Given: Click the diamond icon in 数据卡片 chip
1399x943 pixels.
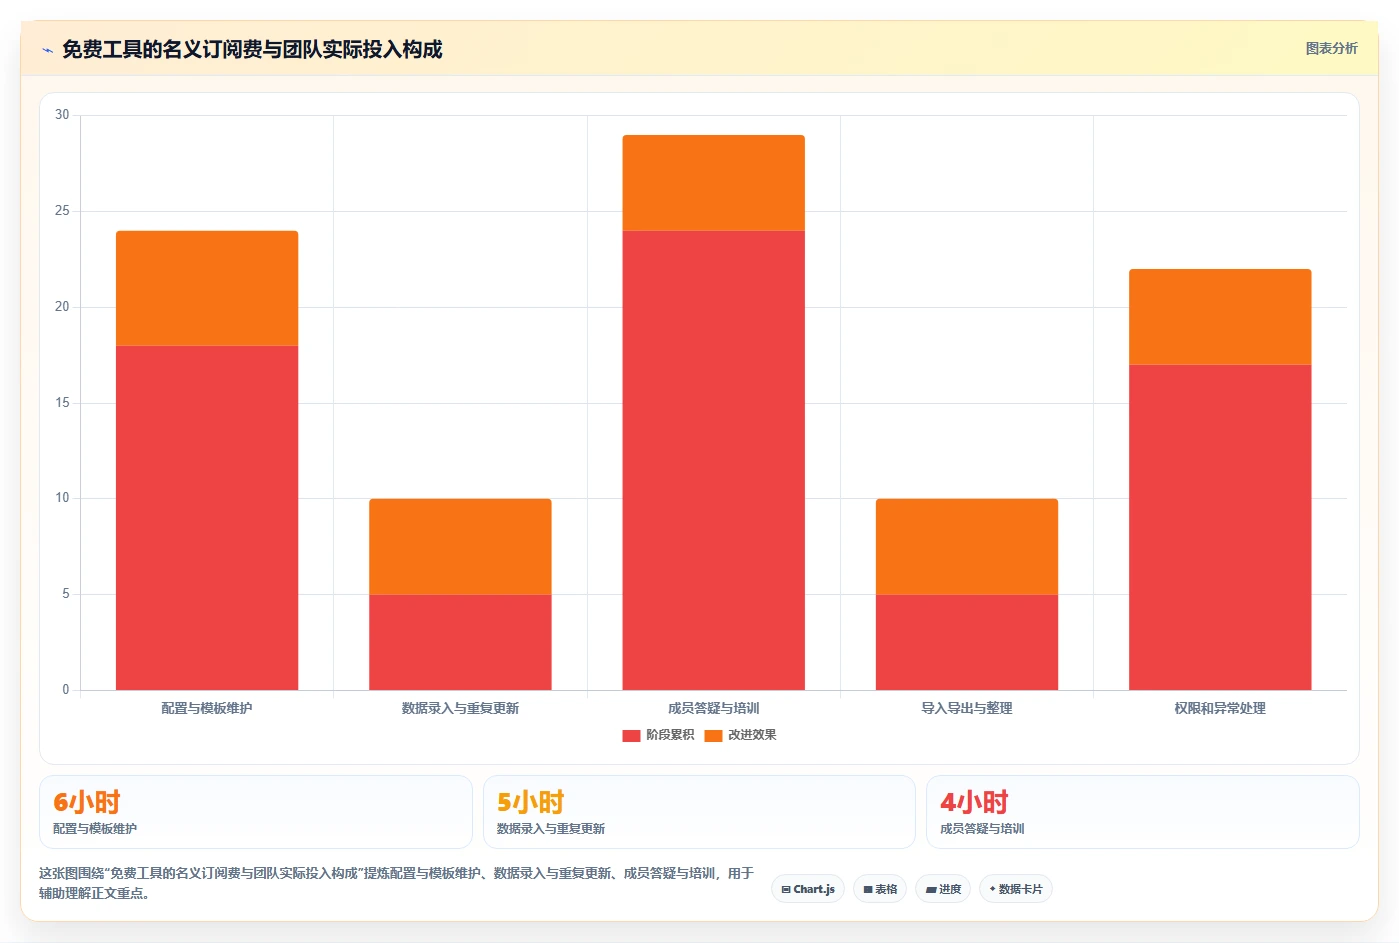Looking at the screenshot, I should (x=992, y=889).
